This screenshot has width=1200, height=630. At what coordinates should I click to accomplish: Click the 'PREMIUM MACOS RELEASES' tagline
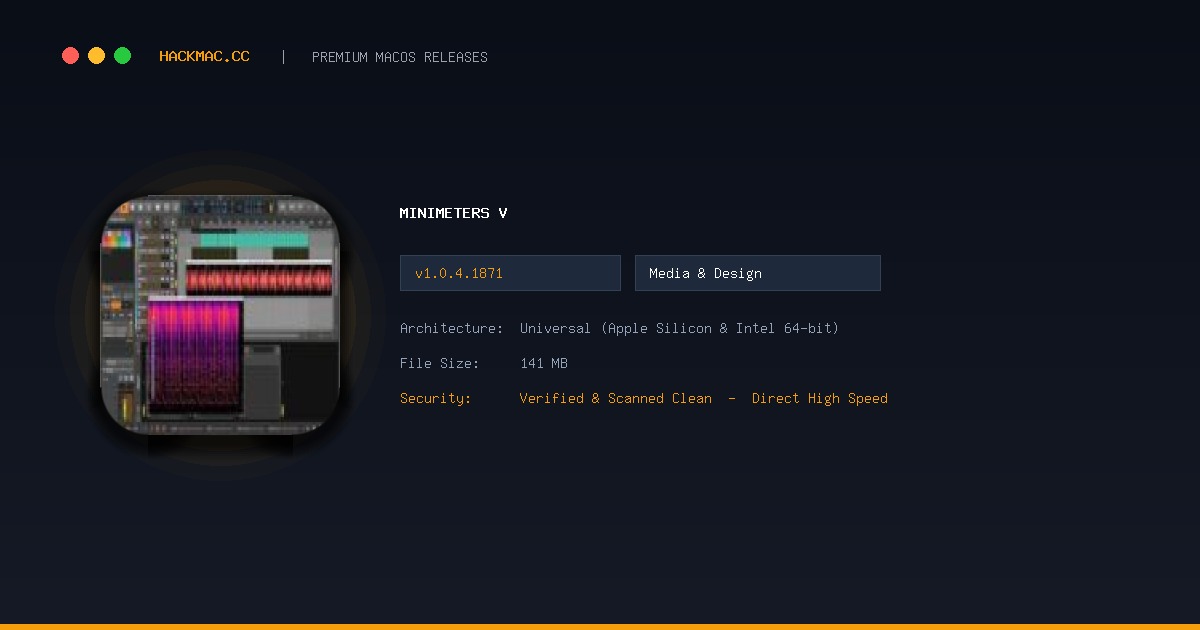(400, 57)
